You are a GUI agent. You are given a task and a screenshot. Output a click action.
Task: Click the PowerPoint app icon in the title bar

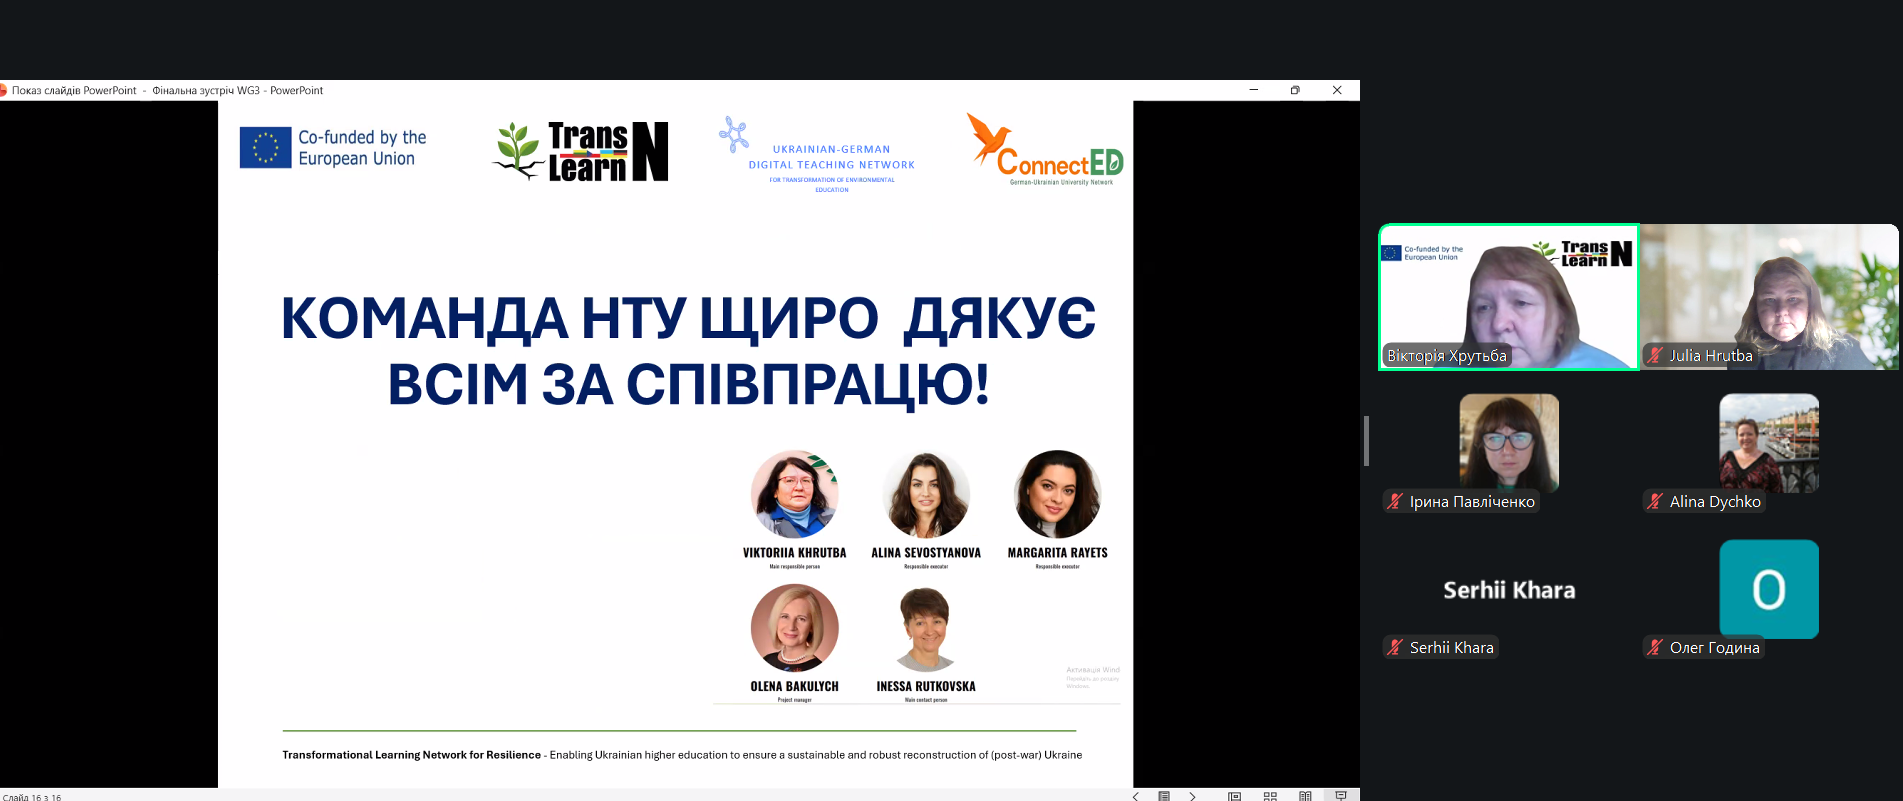3,90
